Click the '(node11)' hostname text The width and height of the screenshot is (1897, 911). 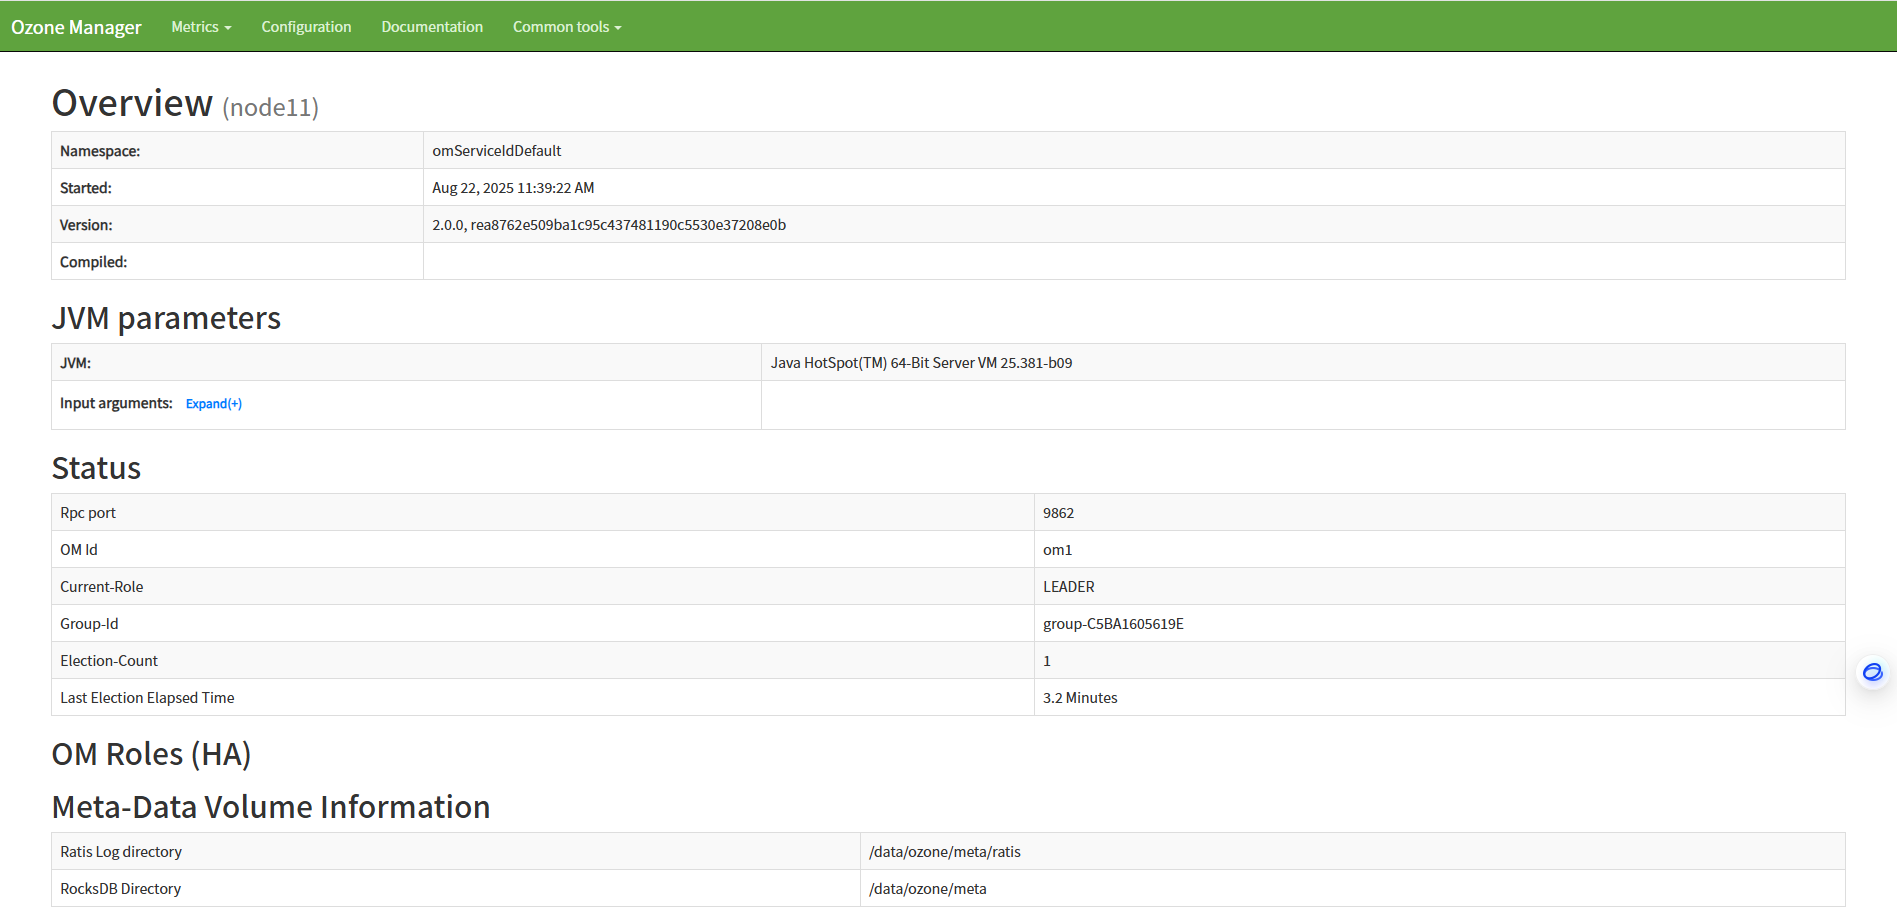[270, 107]
